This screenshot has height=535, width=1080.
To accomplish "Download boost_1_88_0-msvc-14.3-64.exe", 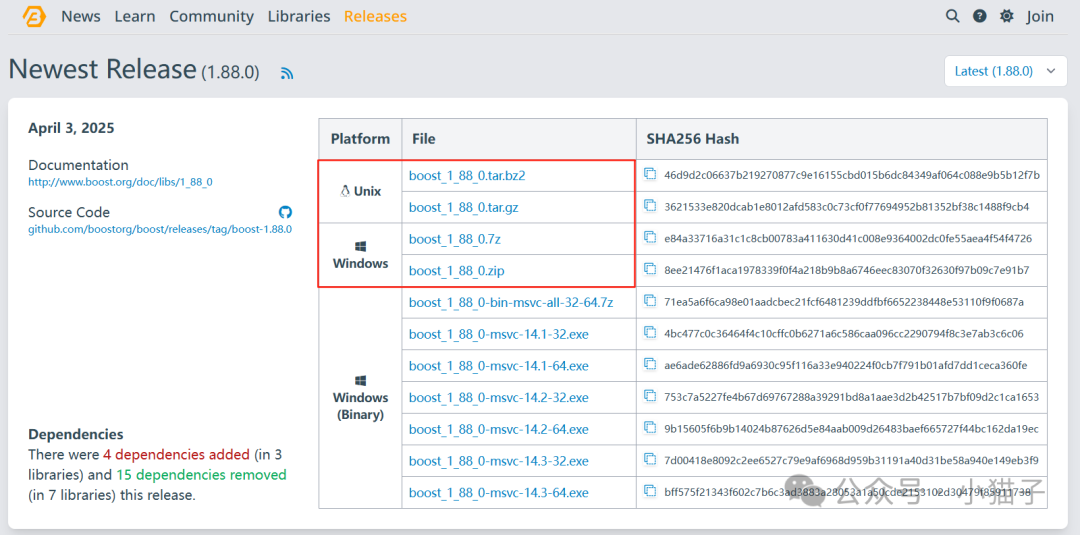I will tap(499, 492).
